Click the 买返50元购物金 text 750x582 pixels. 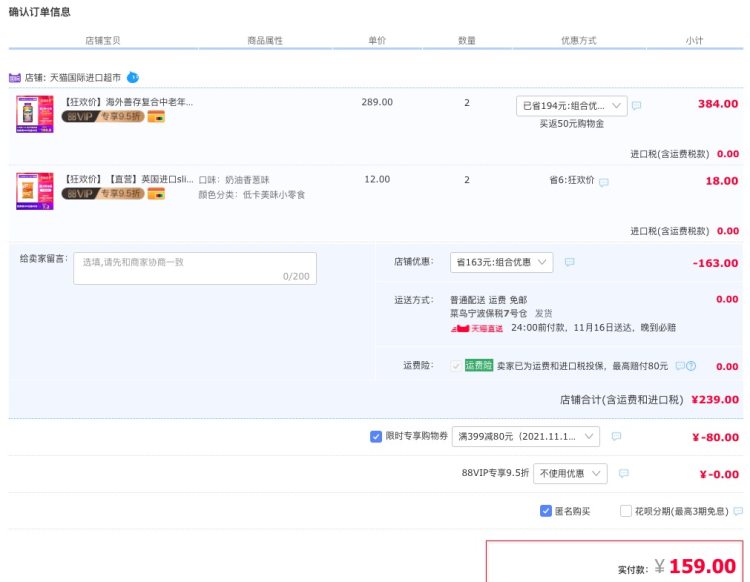coord(572,124)
